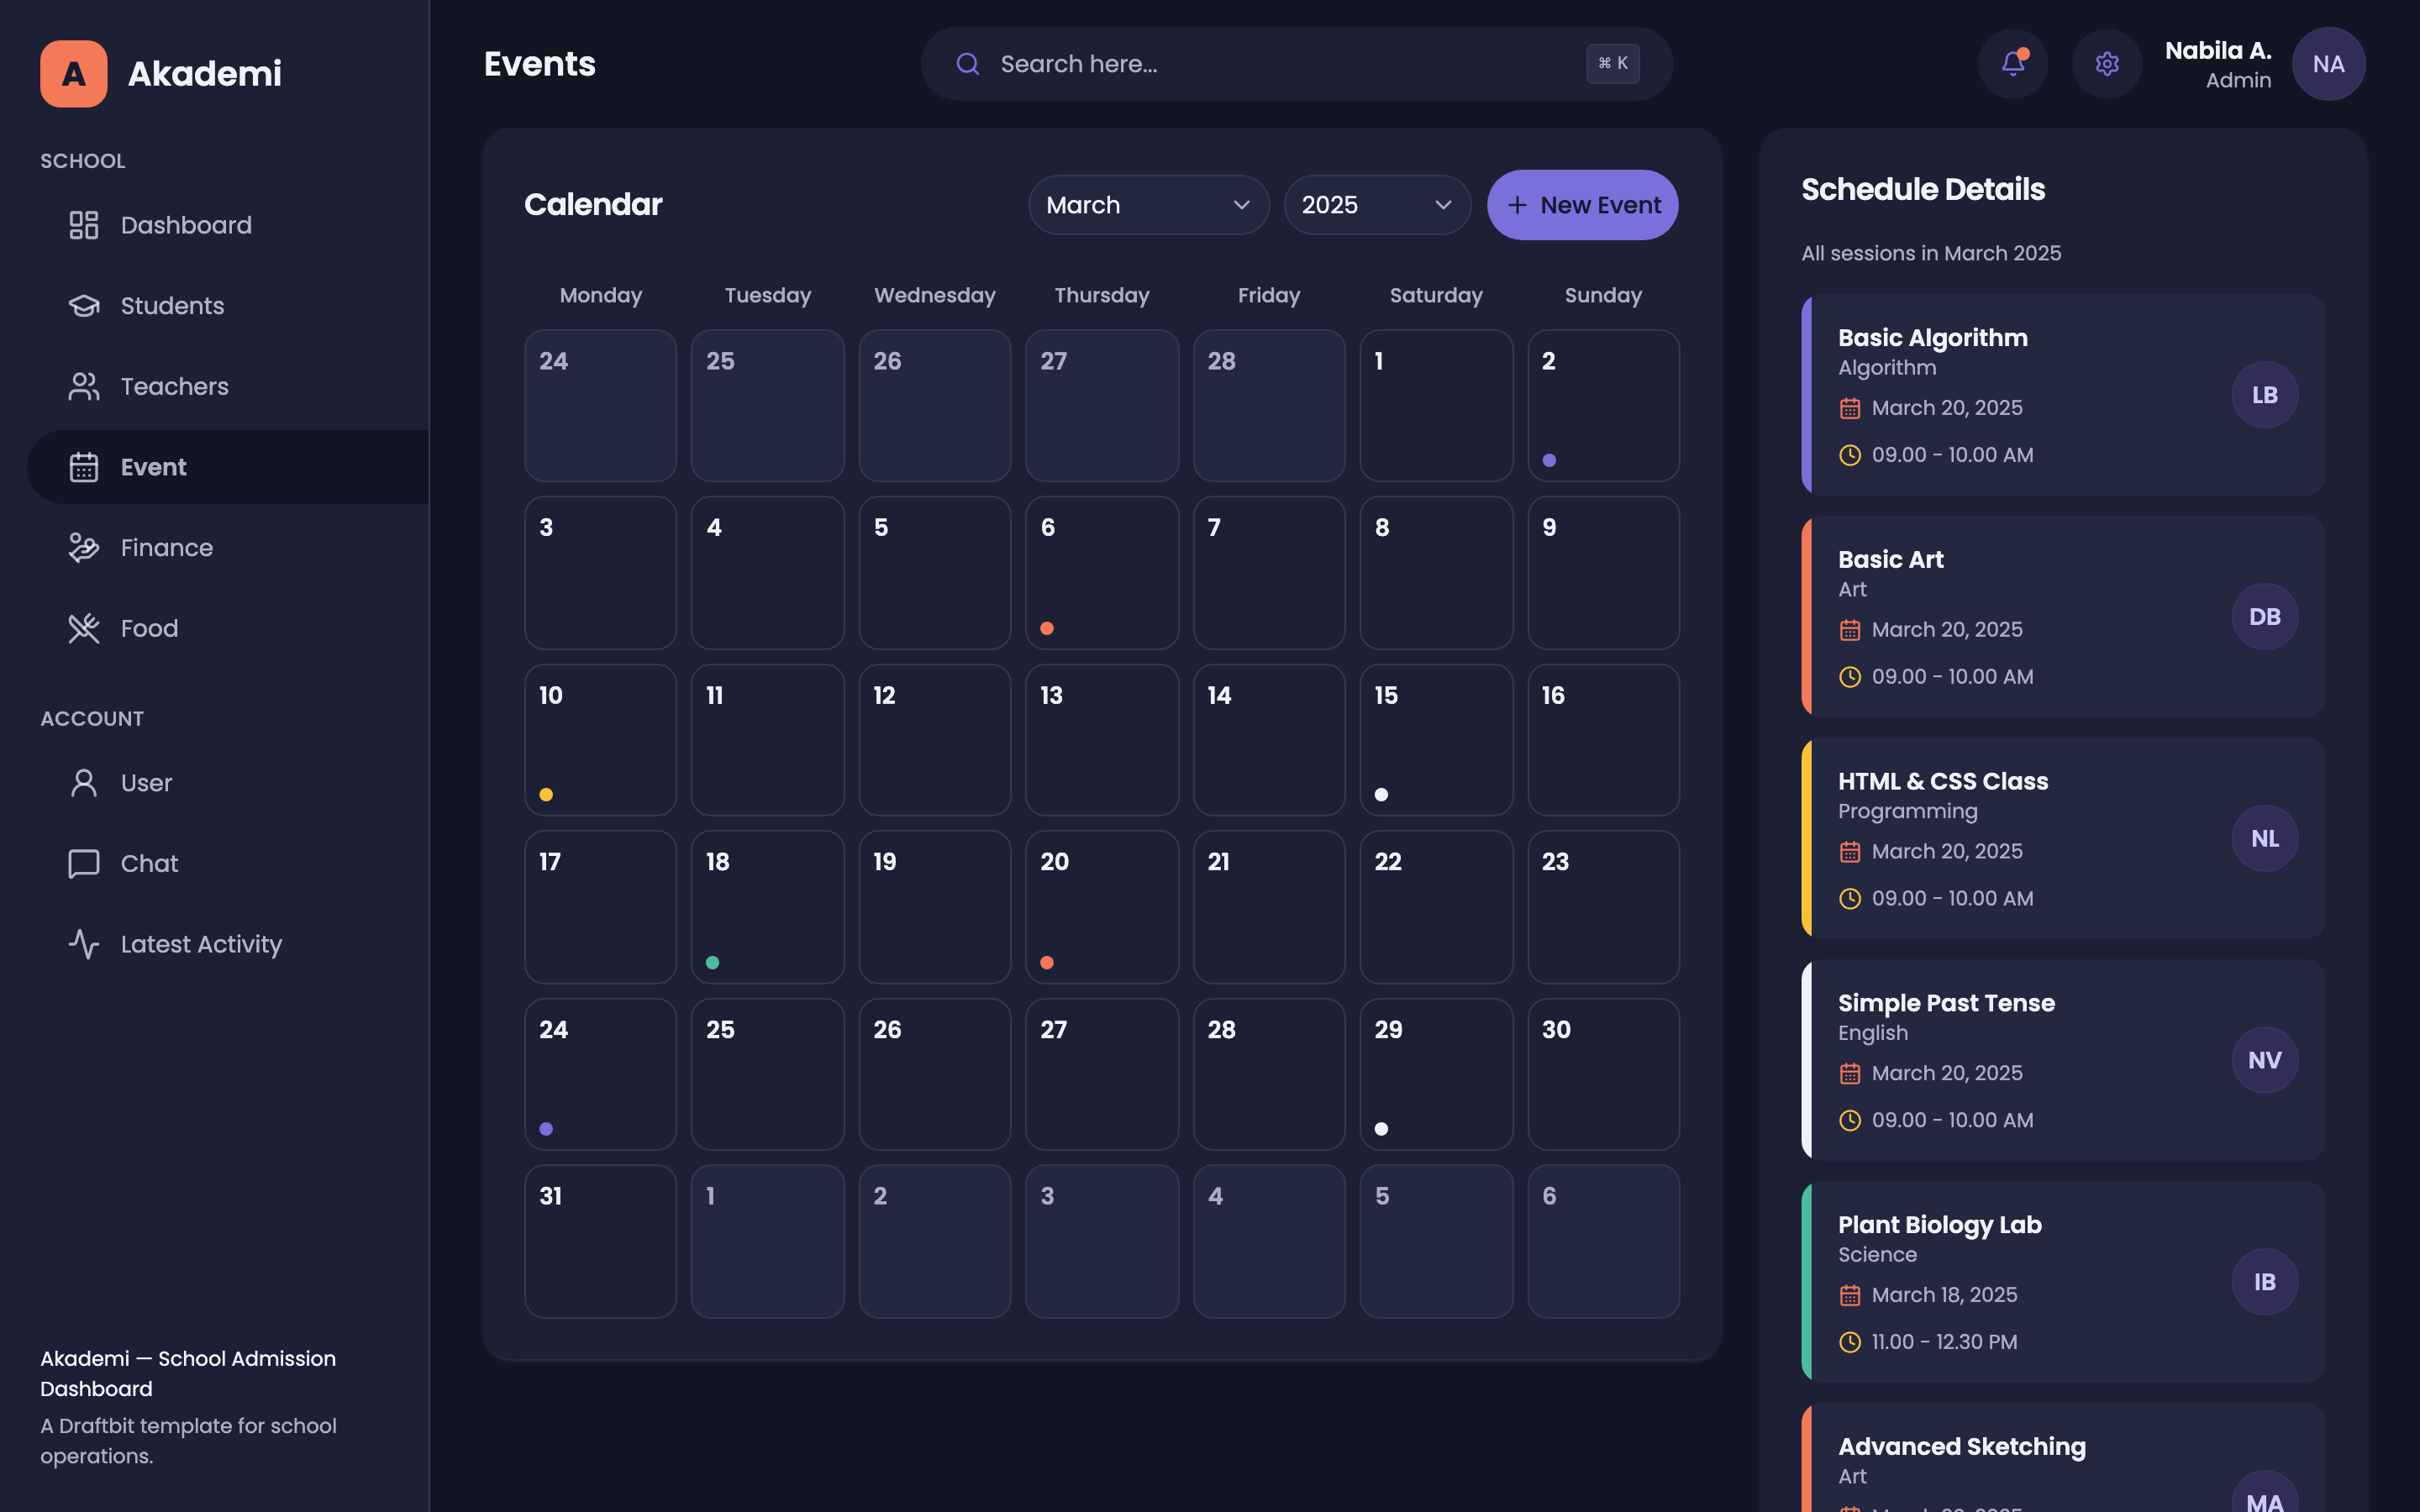Create a New Event
Image resolution: width=2420 pixels, height=1512 pixels.
tap(1582, 205)
